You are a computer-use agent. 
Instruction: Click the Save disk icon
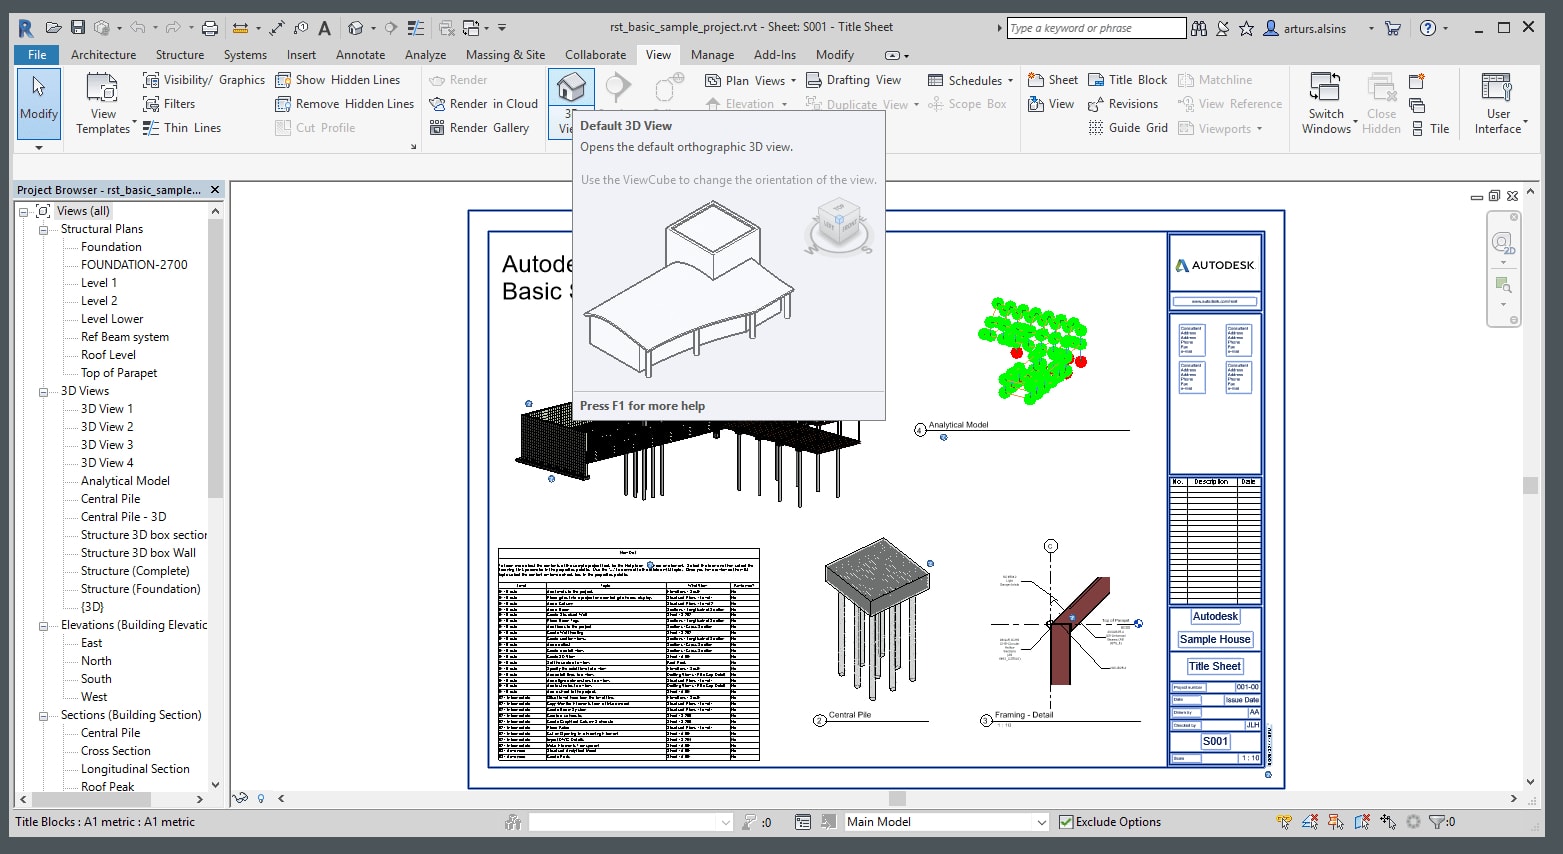click(77, 28)
